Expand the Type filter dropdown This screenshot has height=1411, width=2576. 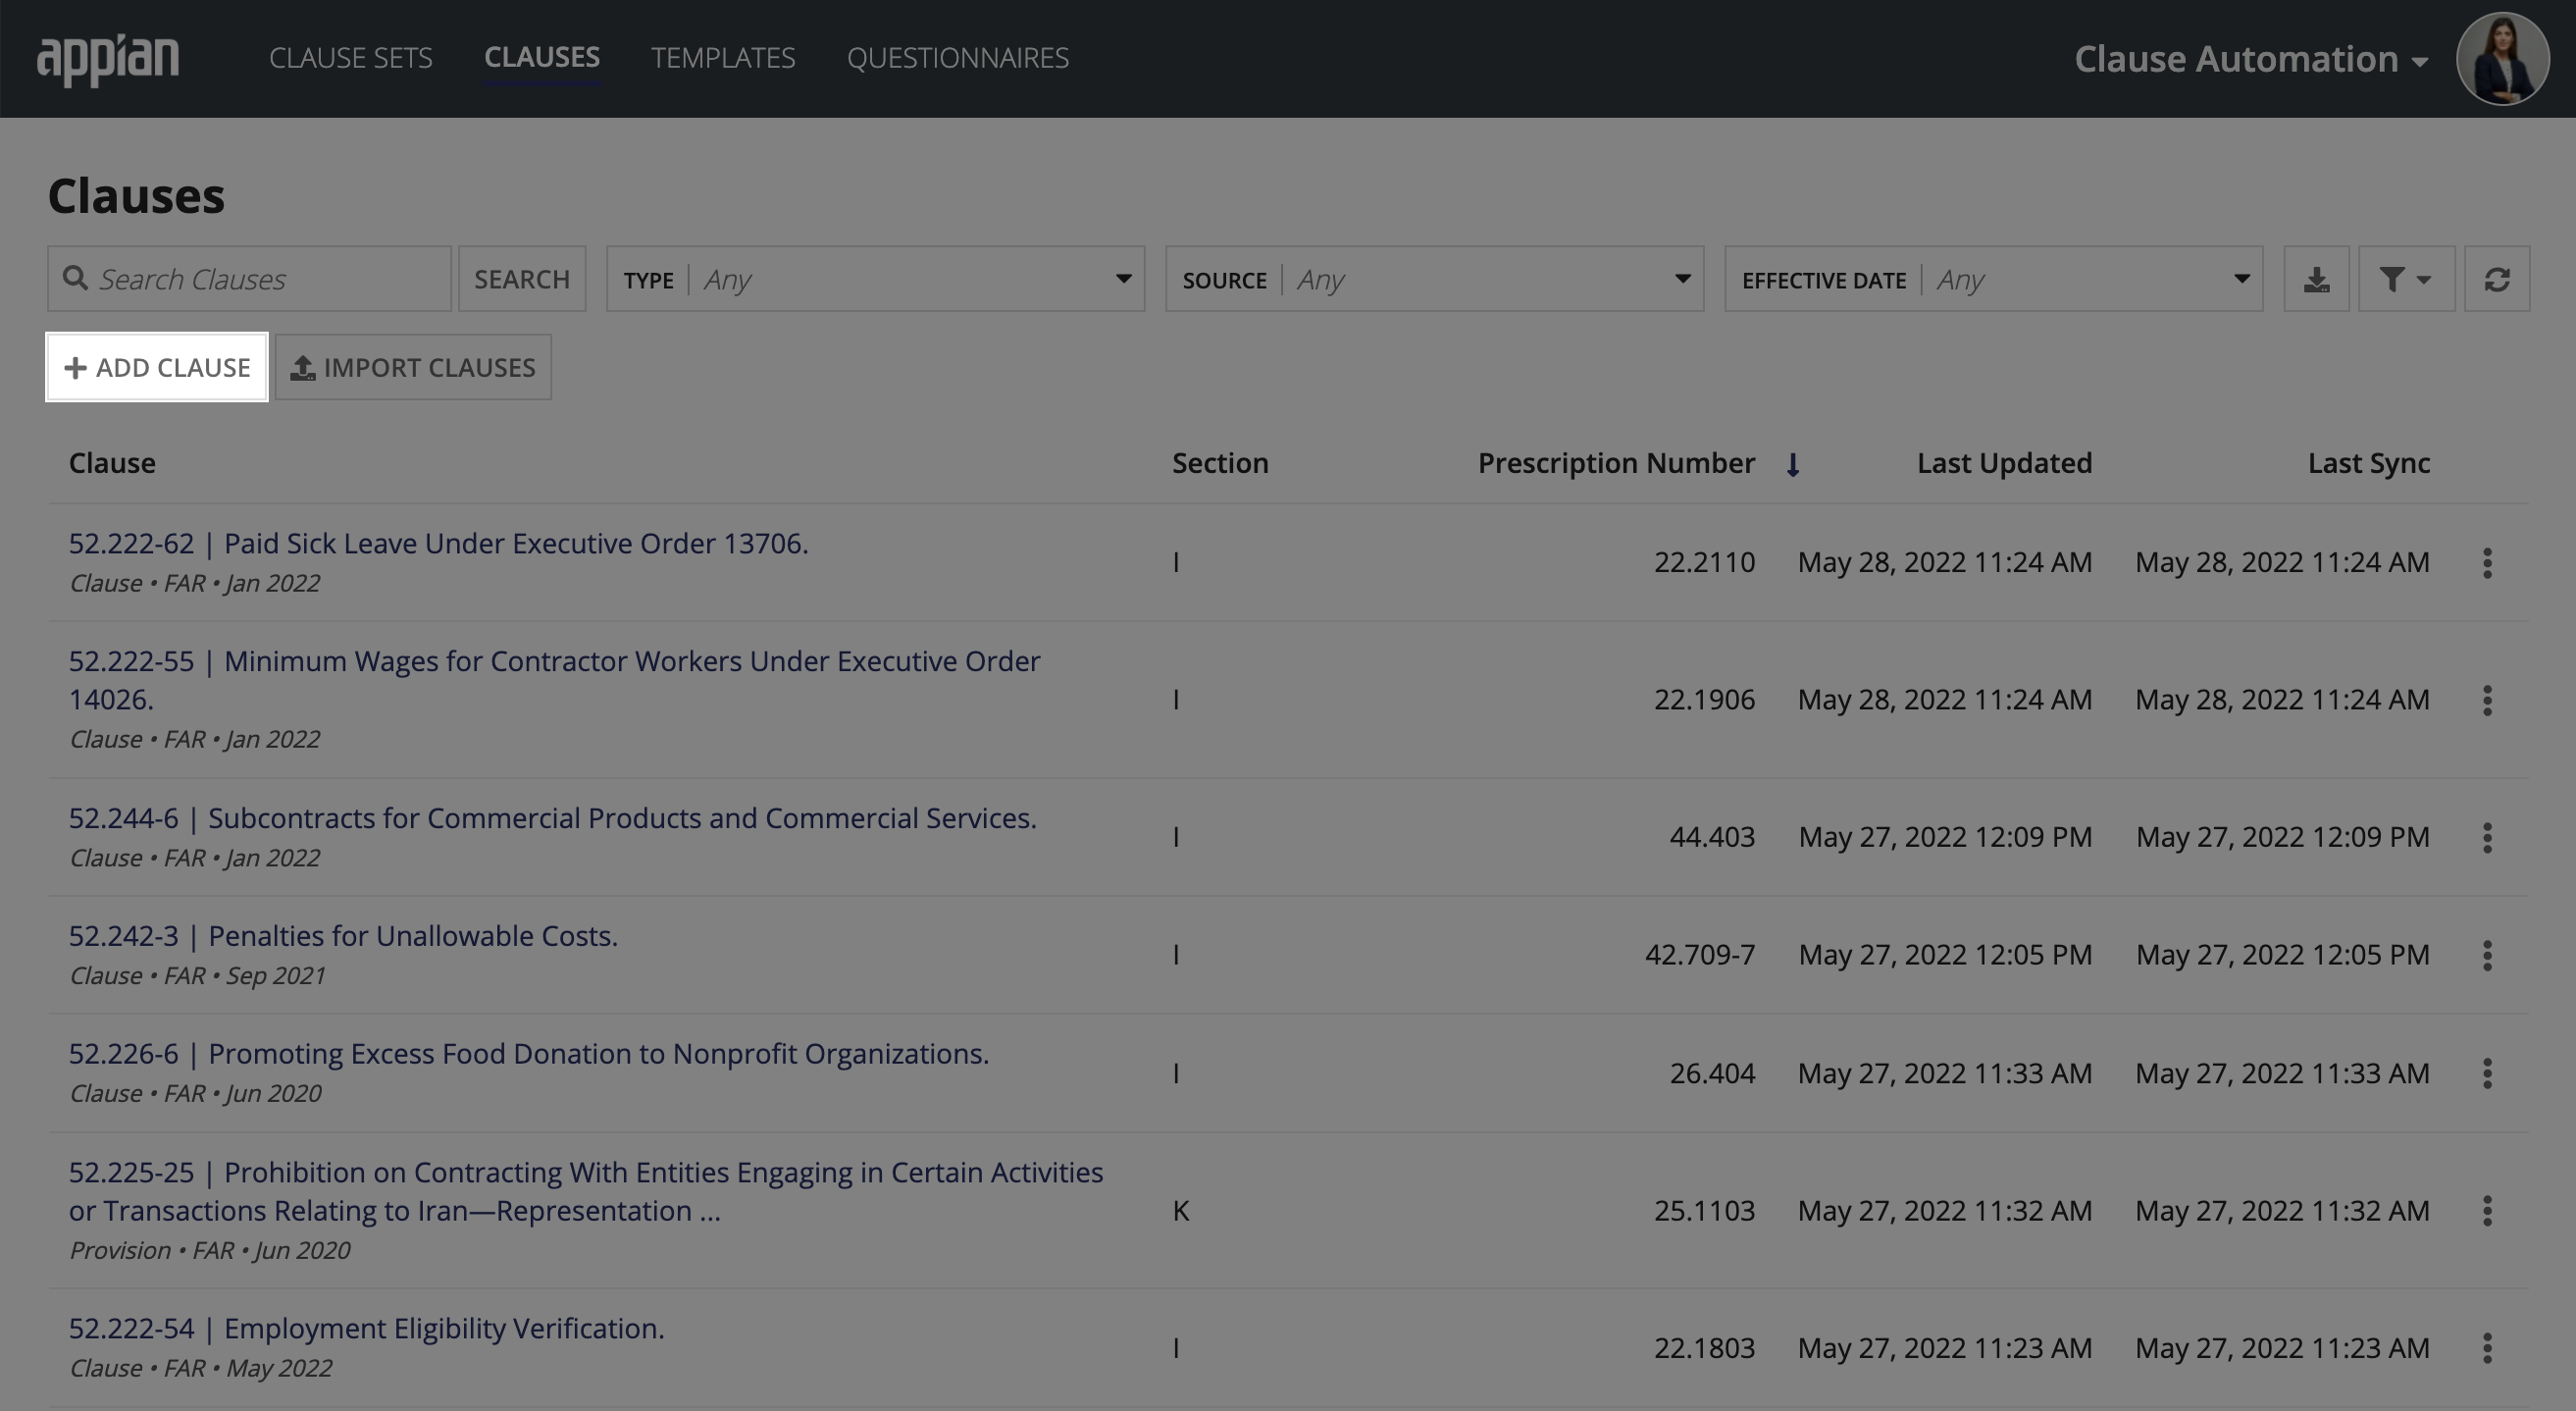[x=875, y=280]
